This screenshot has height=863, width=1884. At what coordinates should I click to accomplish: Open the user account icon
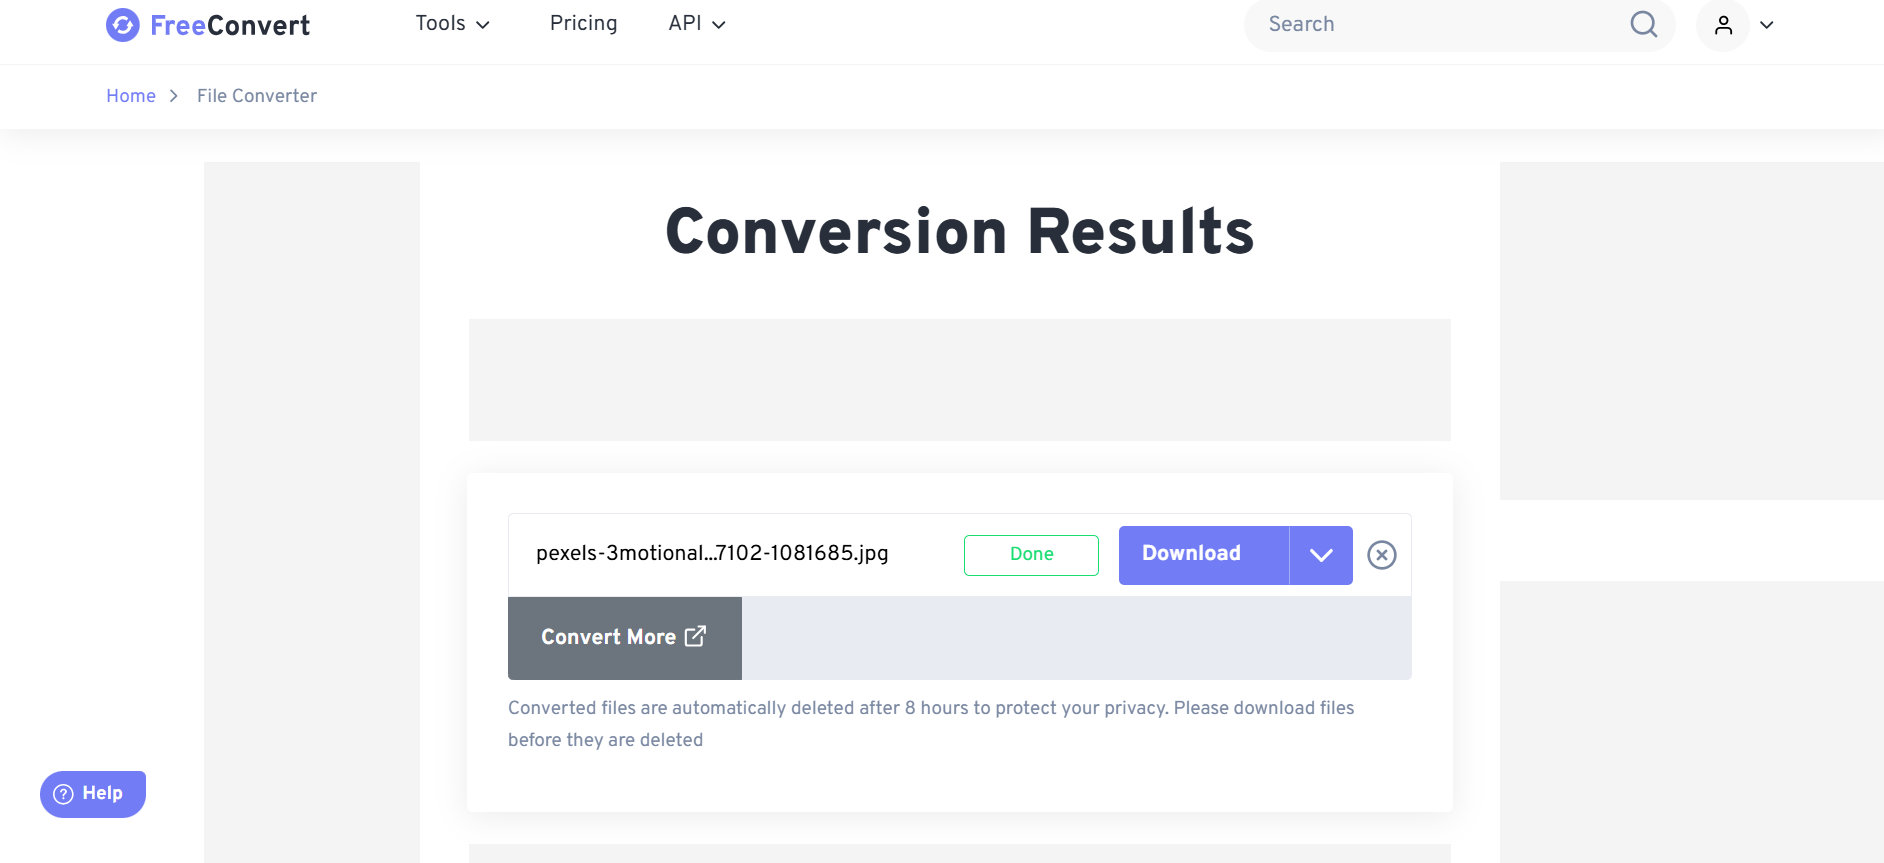(1722, 24)
